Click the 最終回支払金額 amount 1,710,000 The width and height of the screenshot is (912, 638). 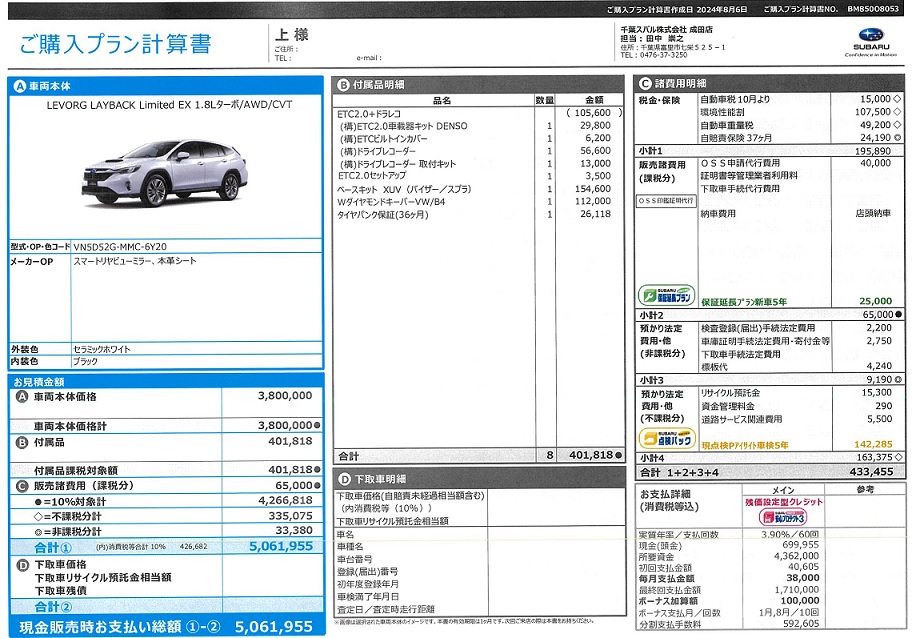[x=796, y=590]
